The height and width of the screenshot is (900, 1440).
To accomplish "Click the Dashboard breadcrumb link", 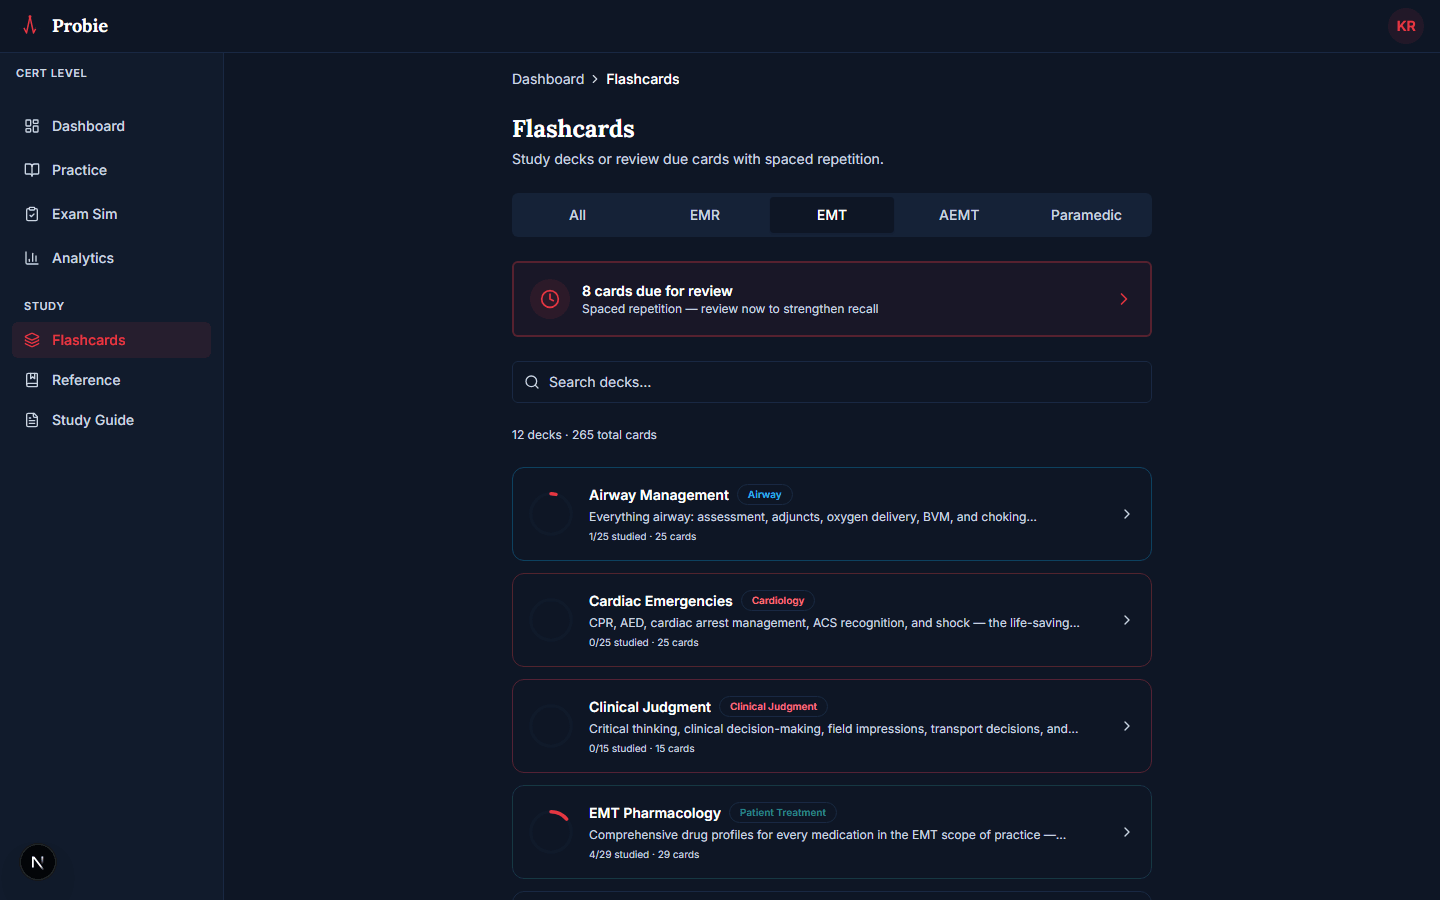I will 548,79.
